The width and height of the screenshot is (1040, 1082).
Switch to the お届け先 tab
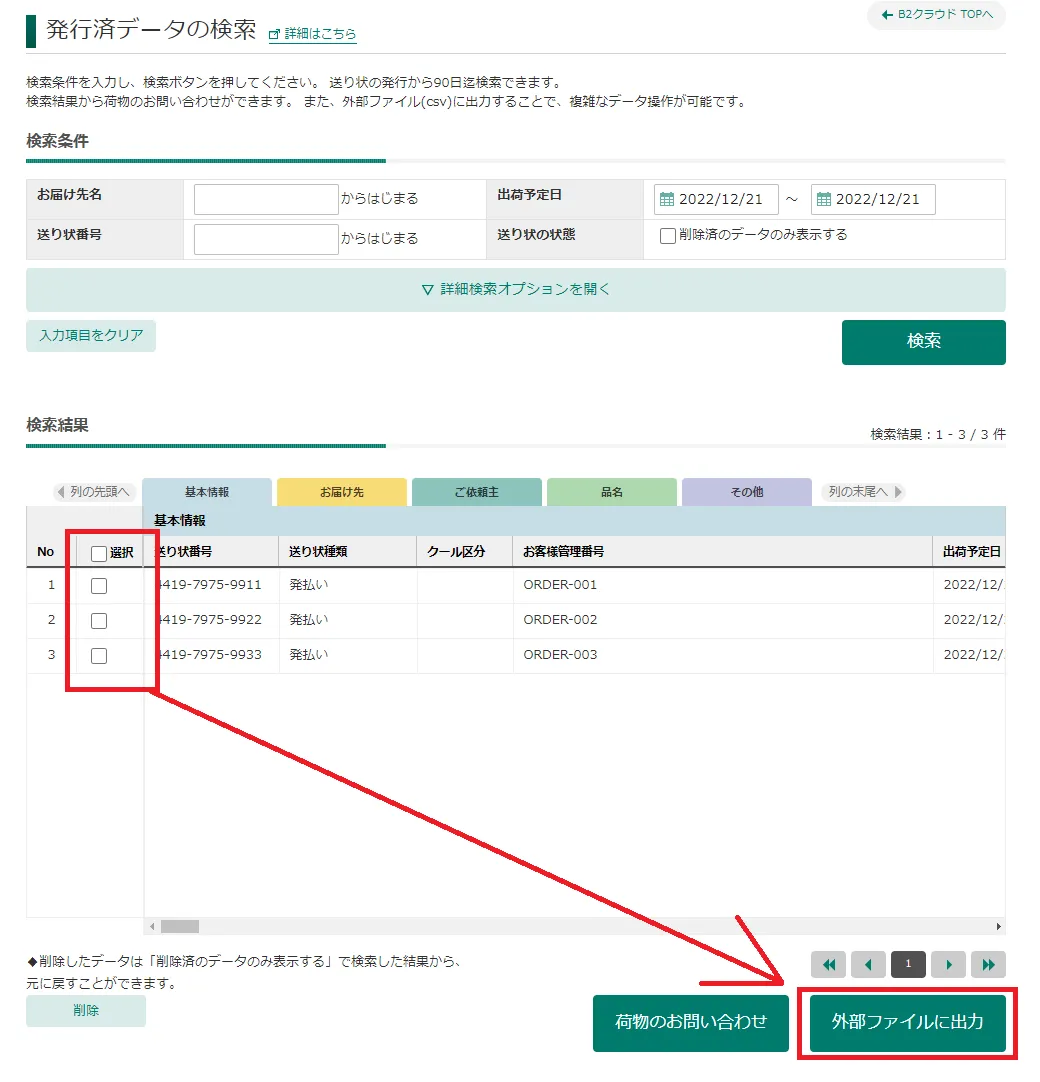(x=342, y=492)
